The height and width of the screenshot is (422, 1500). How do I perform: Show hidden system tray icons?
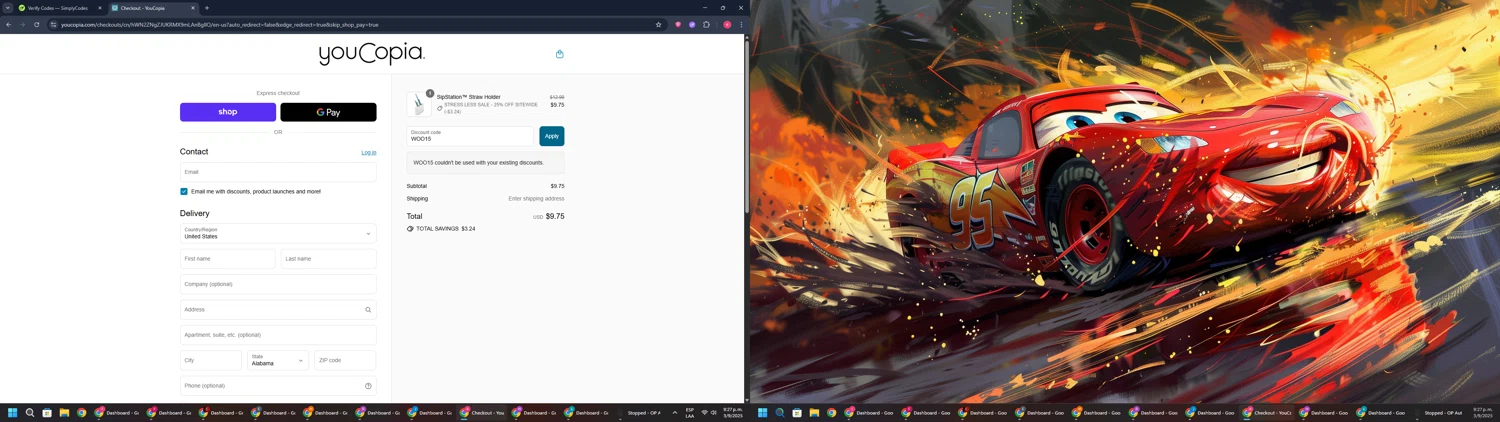click(675, 412)
